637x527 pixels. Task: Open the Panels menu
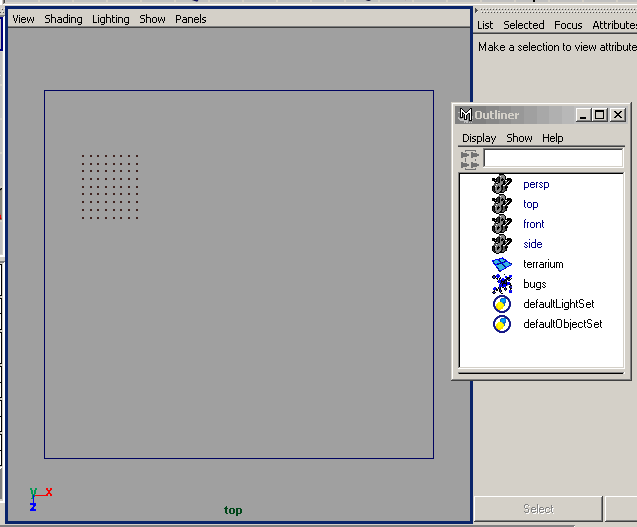[191, 19]
